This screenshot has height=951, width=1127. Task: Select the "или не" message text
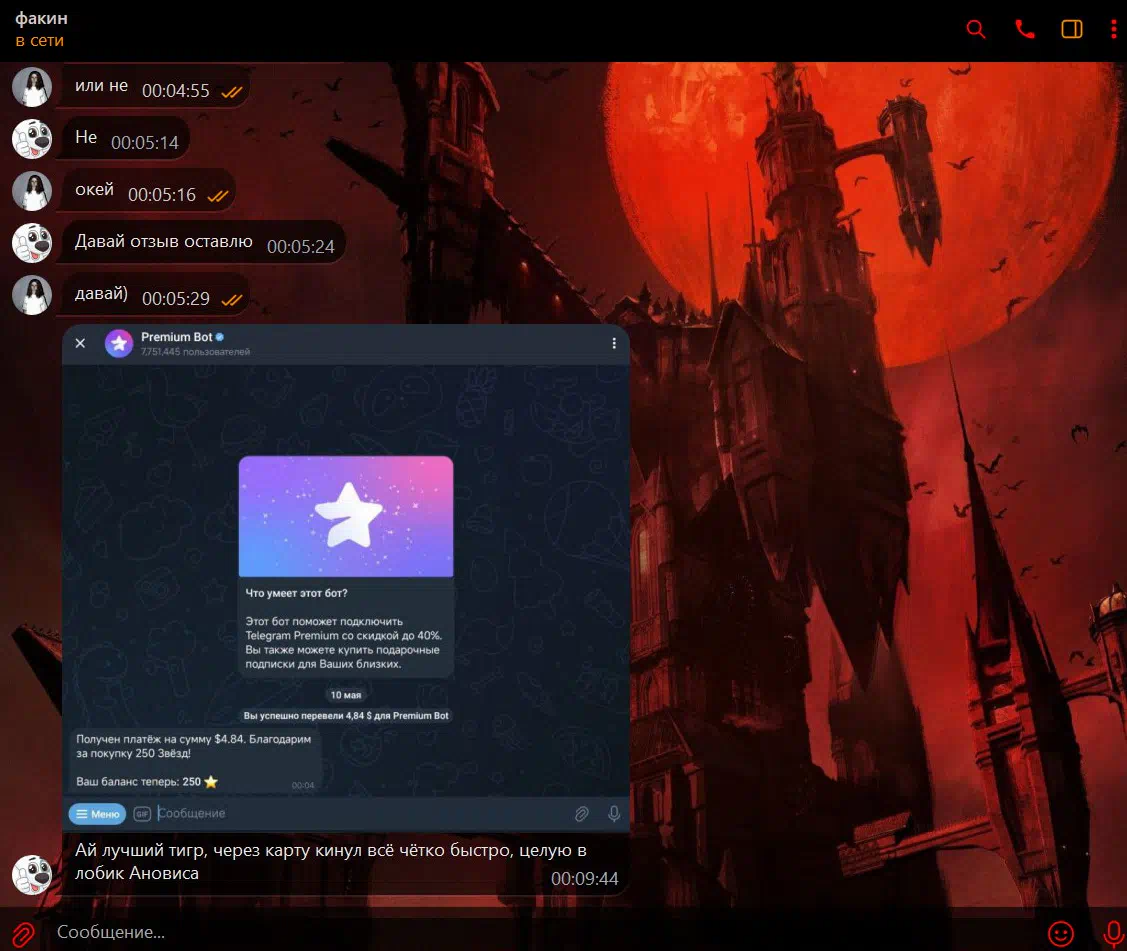[x=101, y=86]
